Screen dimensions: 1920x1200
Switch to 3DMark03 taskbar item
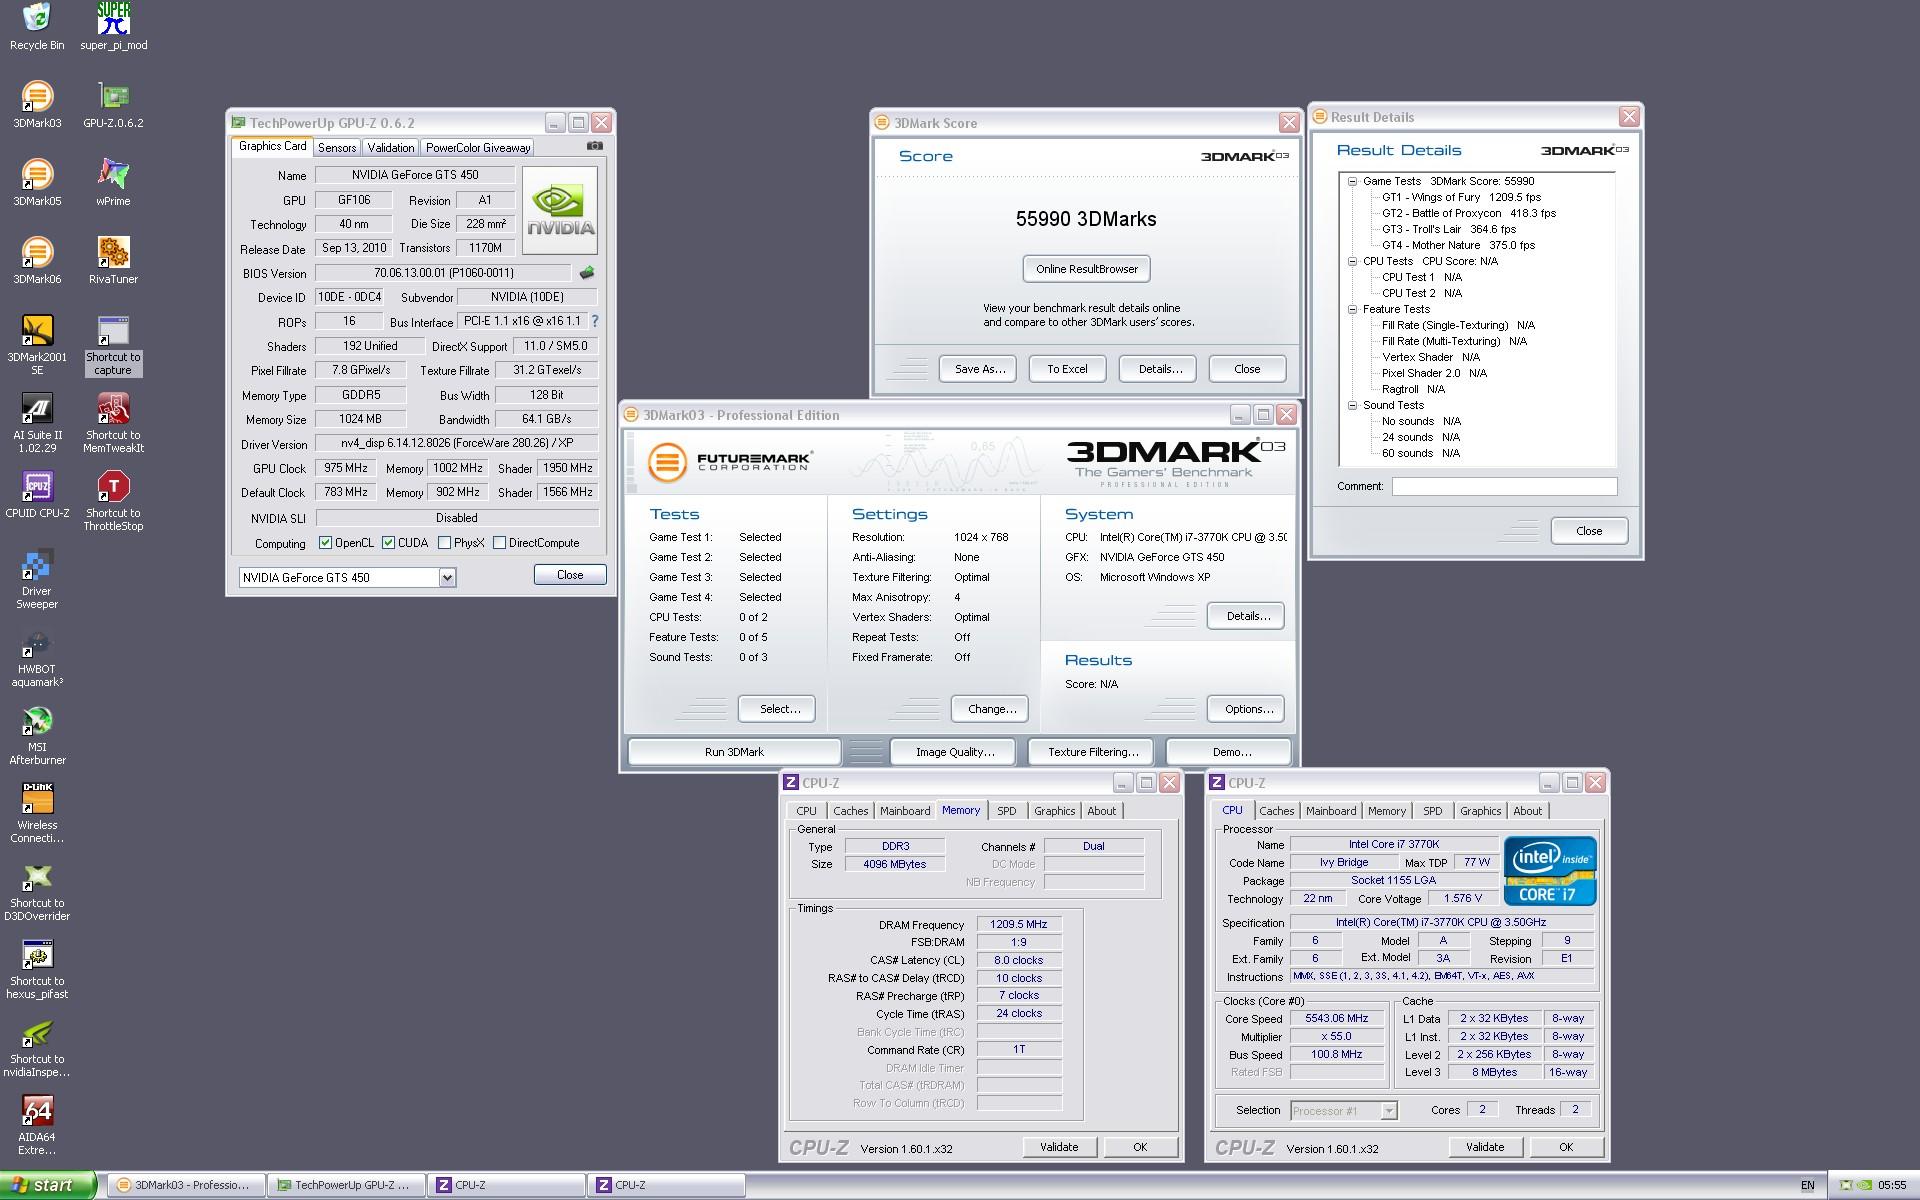(186, 1185)
